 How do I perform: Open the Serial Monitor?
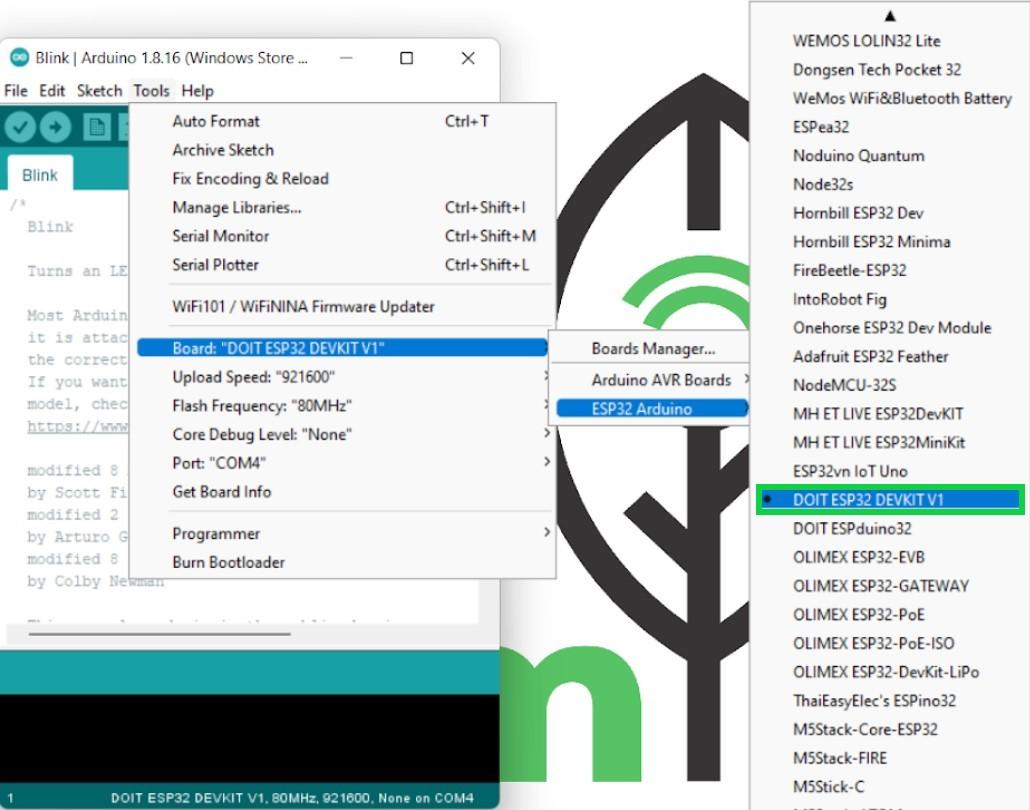pos(221,236)
